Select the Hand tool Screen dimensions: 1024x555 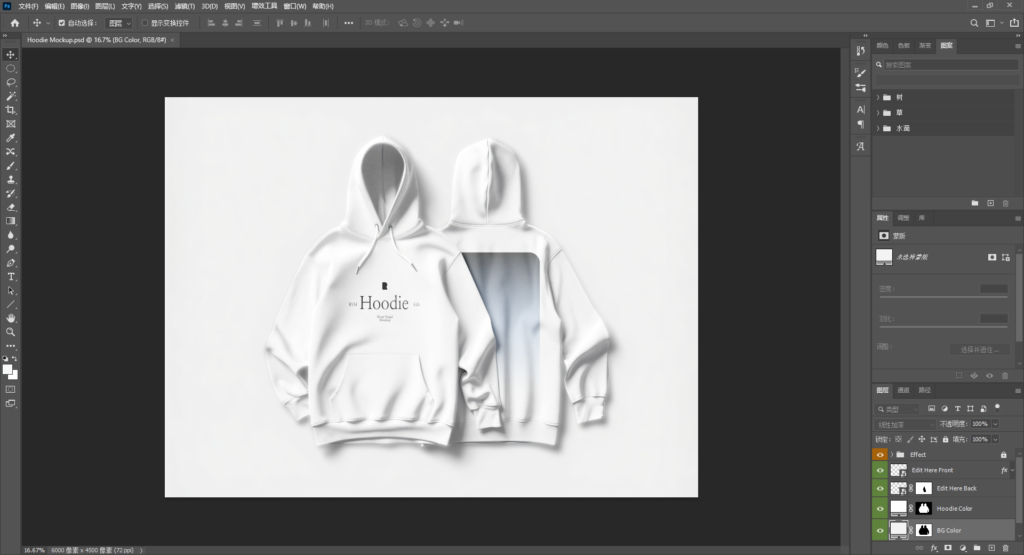tap(10, 318)
